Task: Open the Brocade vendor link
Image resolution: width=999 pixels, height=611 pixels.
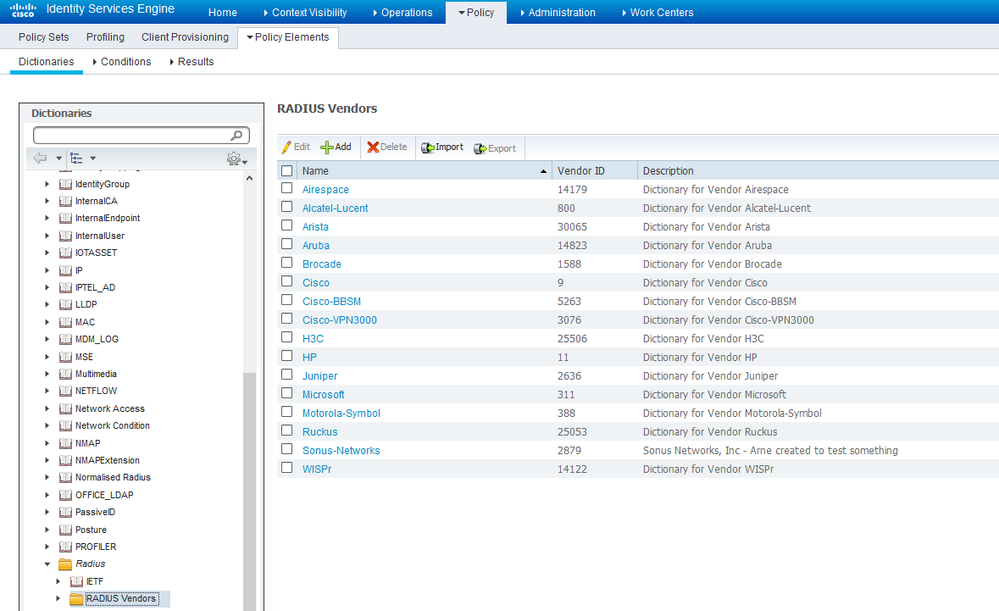Action: point(322,264)
